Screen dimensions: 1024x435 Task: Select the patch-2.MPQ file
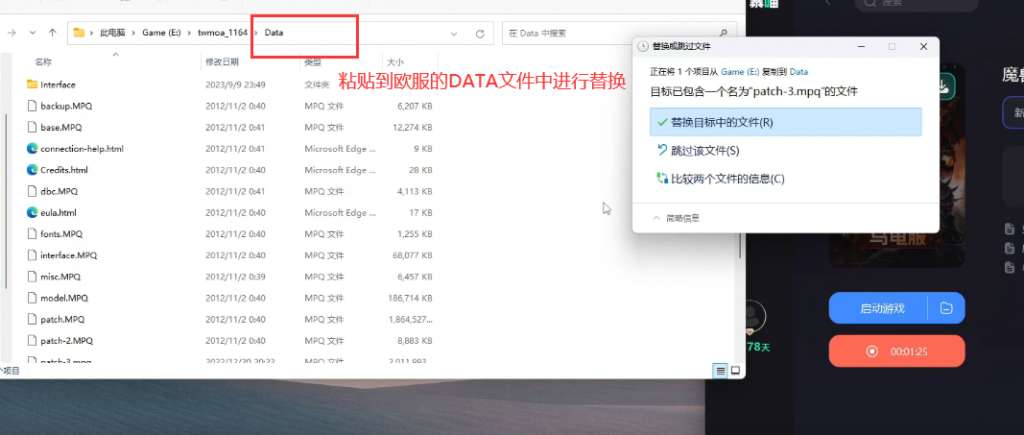67,340
